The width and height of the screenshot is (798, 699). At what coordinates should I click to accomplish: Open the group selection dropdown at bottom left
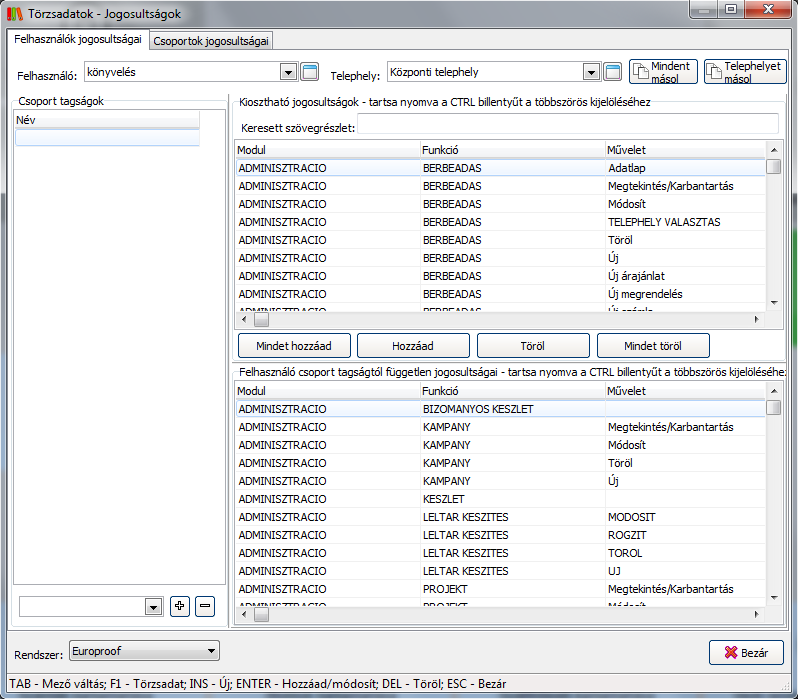coord(153,607)
